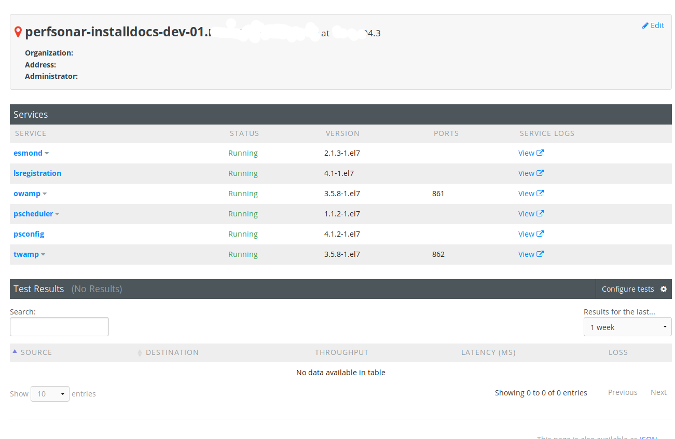
Task: View owamp service logs
Action: pyautogui.click(x=531, y=194)
